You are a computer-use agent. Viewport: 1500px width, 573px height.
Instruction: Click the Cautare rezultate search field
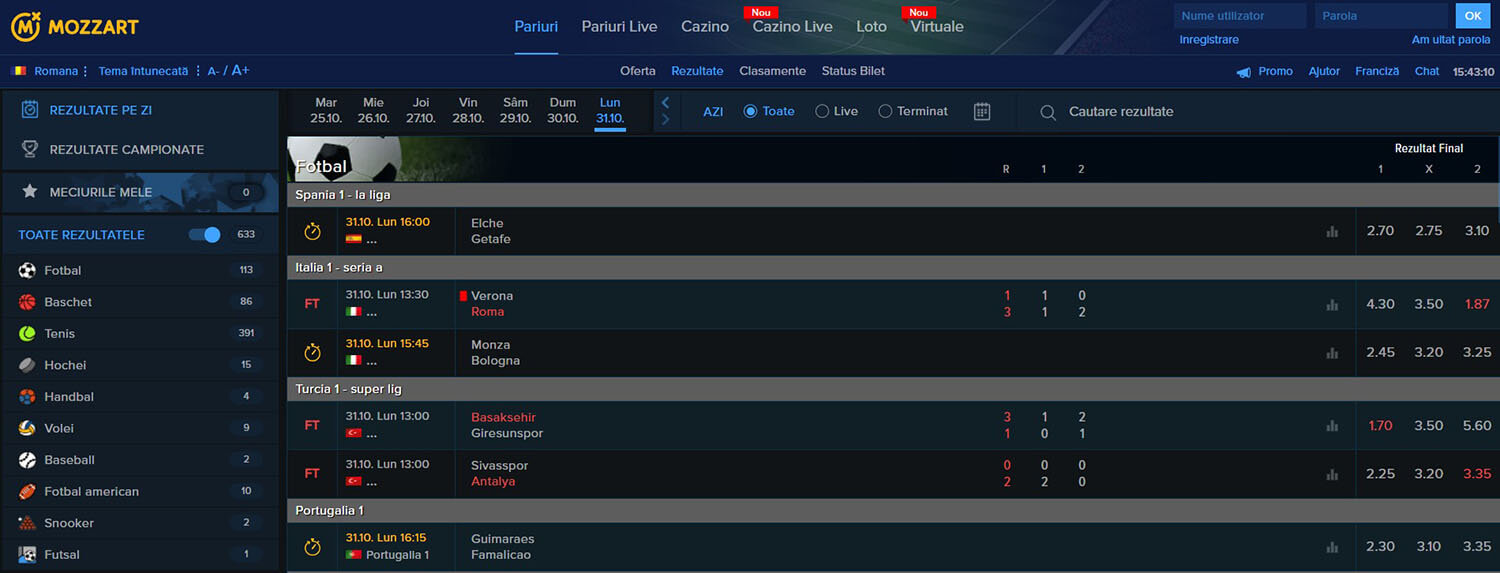[x=1121, y=112]
